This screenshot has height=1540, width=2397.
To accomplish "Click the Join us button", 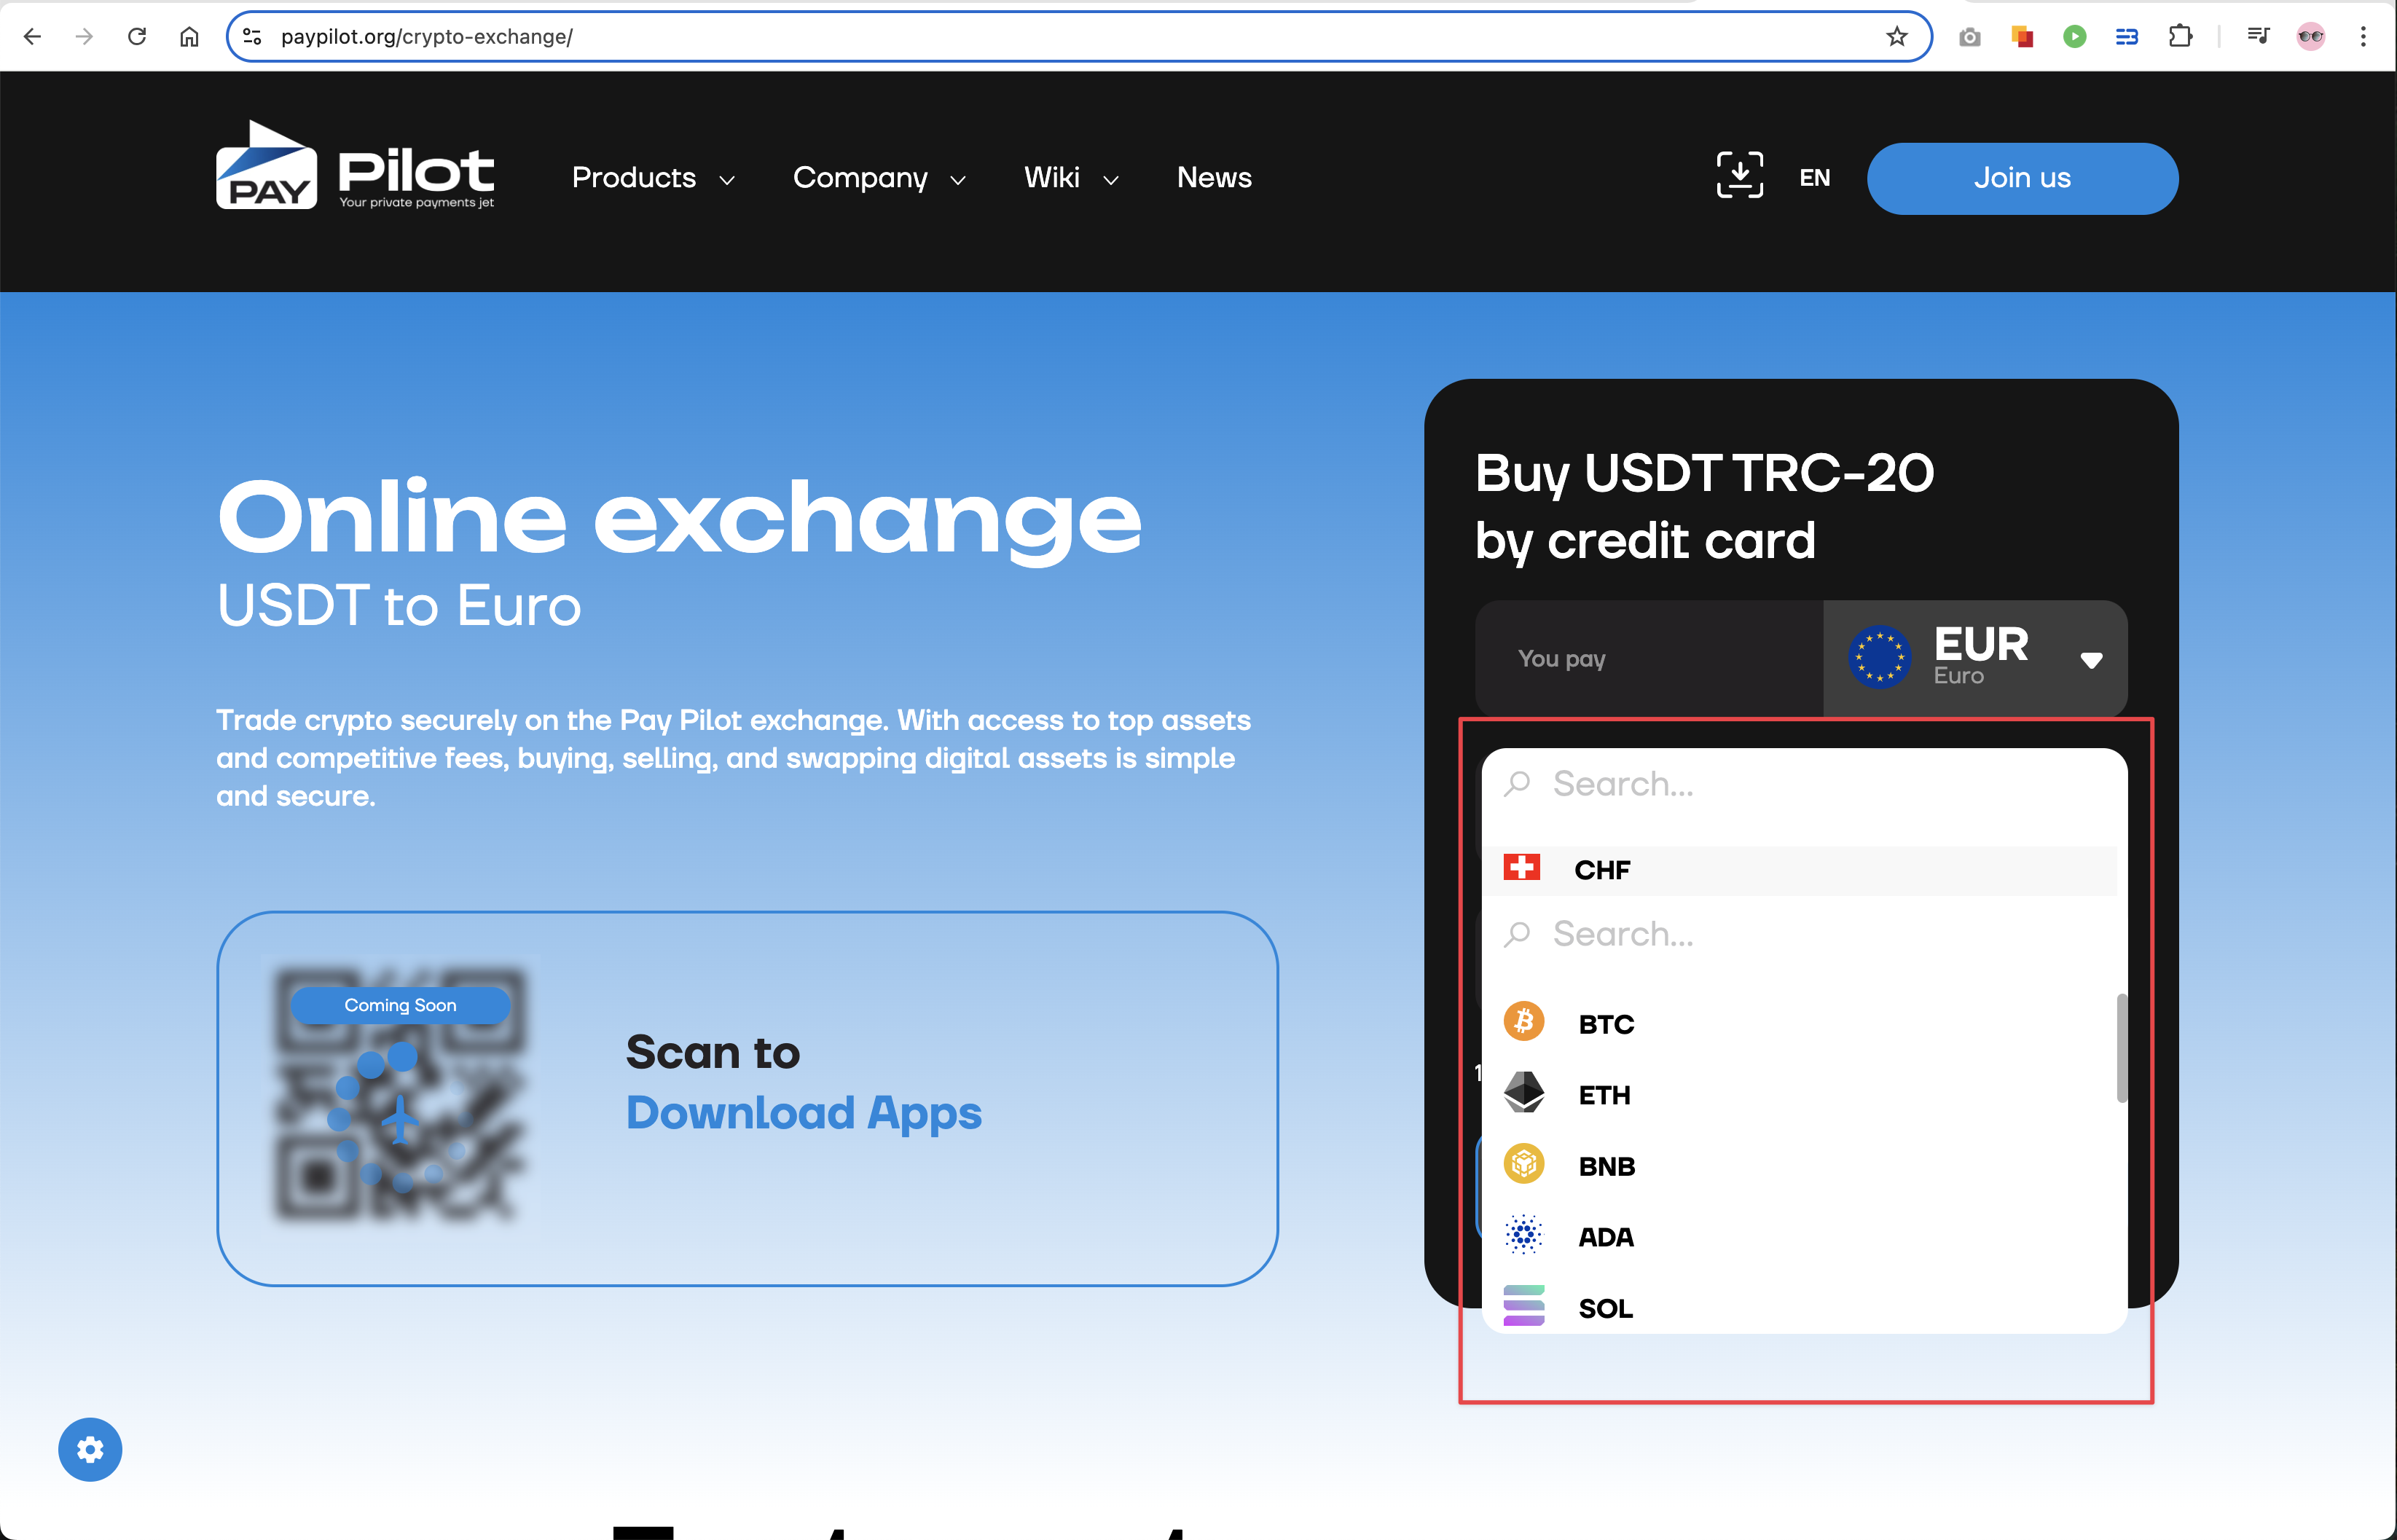I will (x=2021, y=178).
